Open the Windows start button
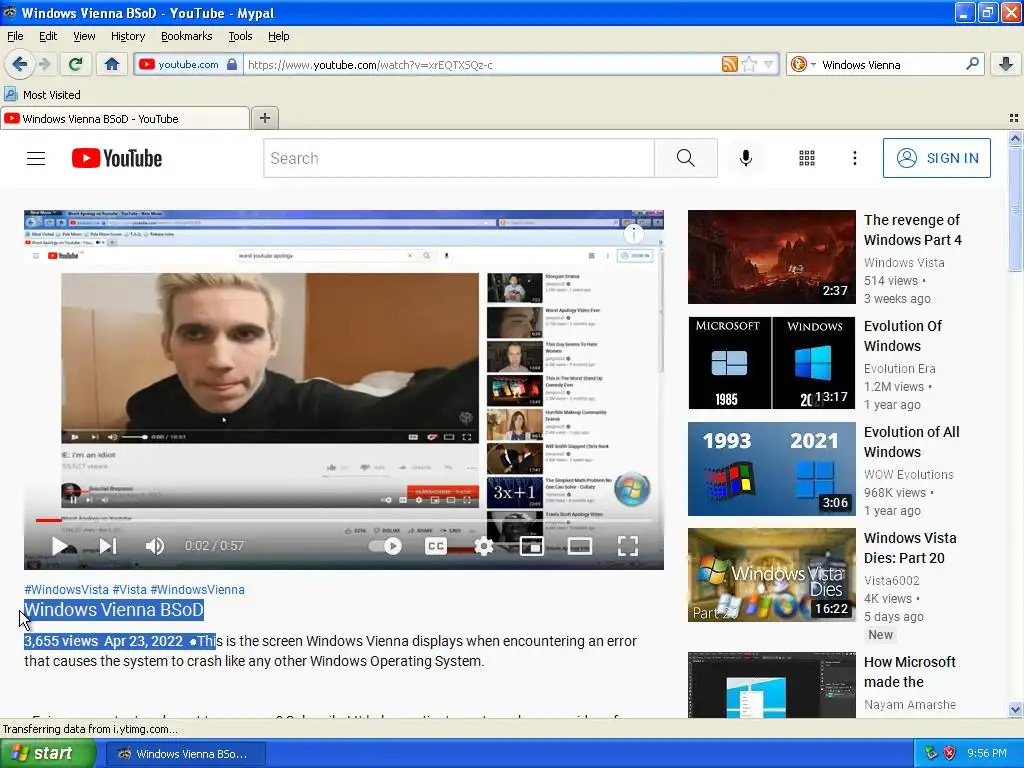This screenshot has width=1024, height=768. (47, 754)
